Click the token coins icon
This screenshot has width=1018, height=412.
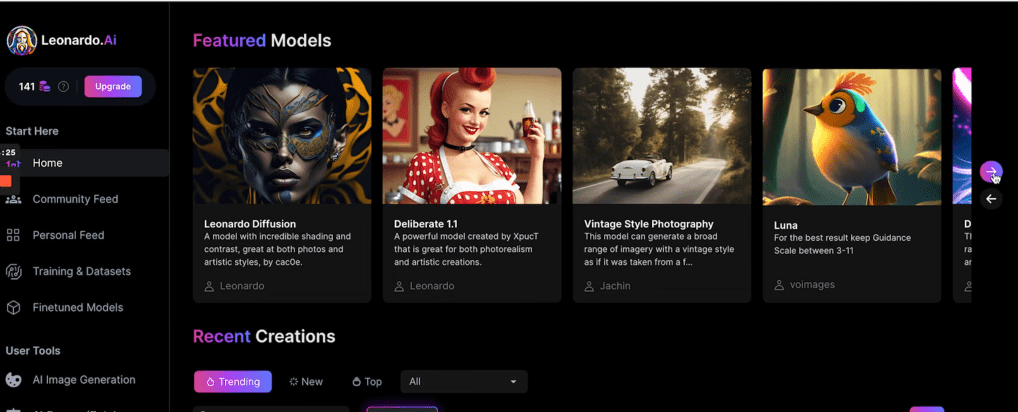point(45,86)
